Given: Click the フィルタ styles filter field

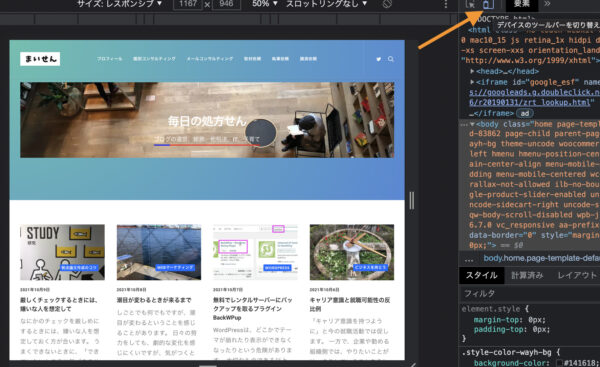Looking at the screenshot, I should pyautogui.click(x=530, y=294).
